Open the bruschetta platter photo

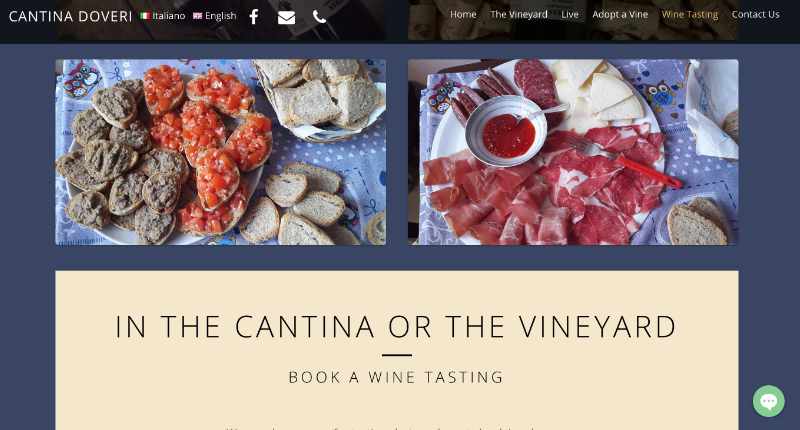[220, 152]
